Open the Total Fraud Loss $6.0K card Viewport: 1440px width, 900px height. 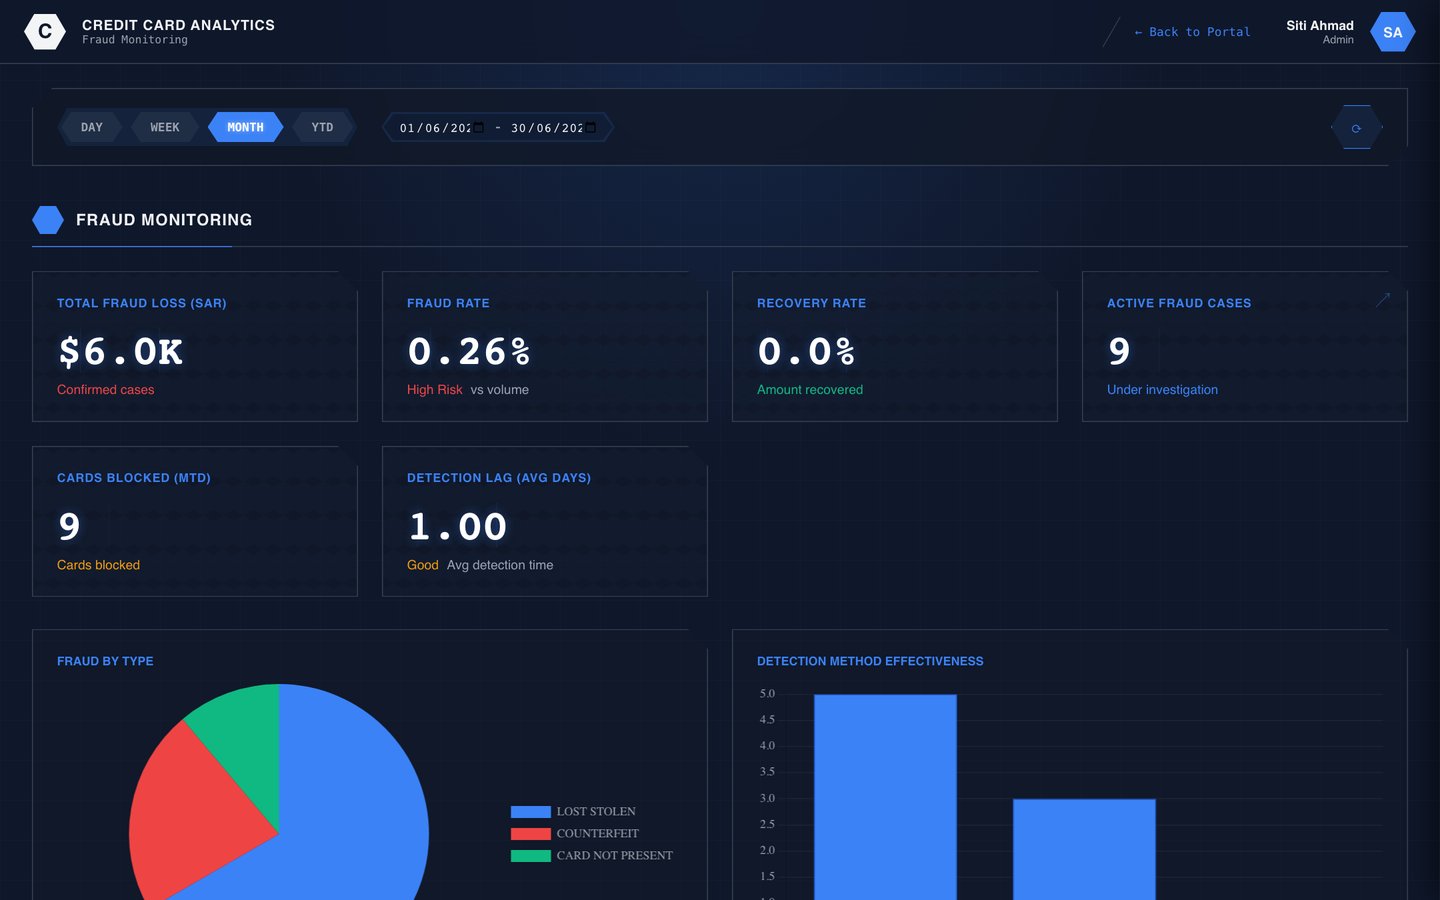click(195, 346)
